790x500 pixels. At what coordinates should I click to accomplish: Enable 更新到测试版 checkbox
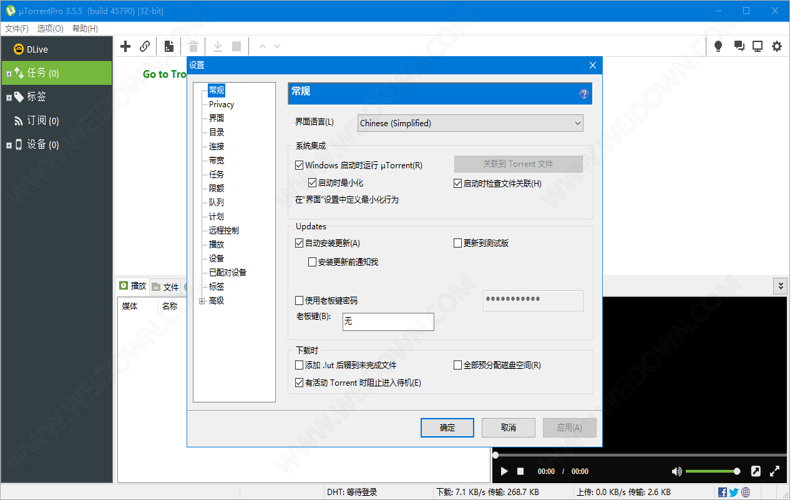click(x=457, y=243)
